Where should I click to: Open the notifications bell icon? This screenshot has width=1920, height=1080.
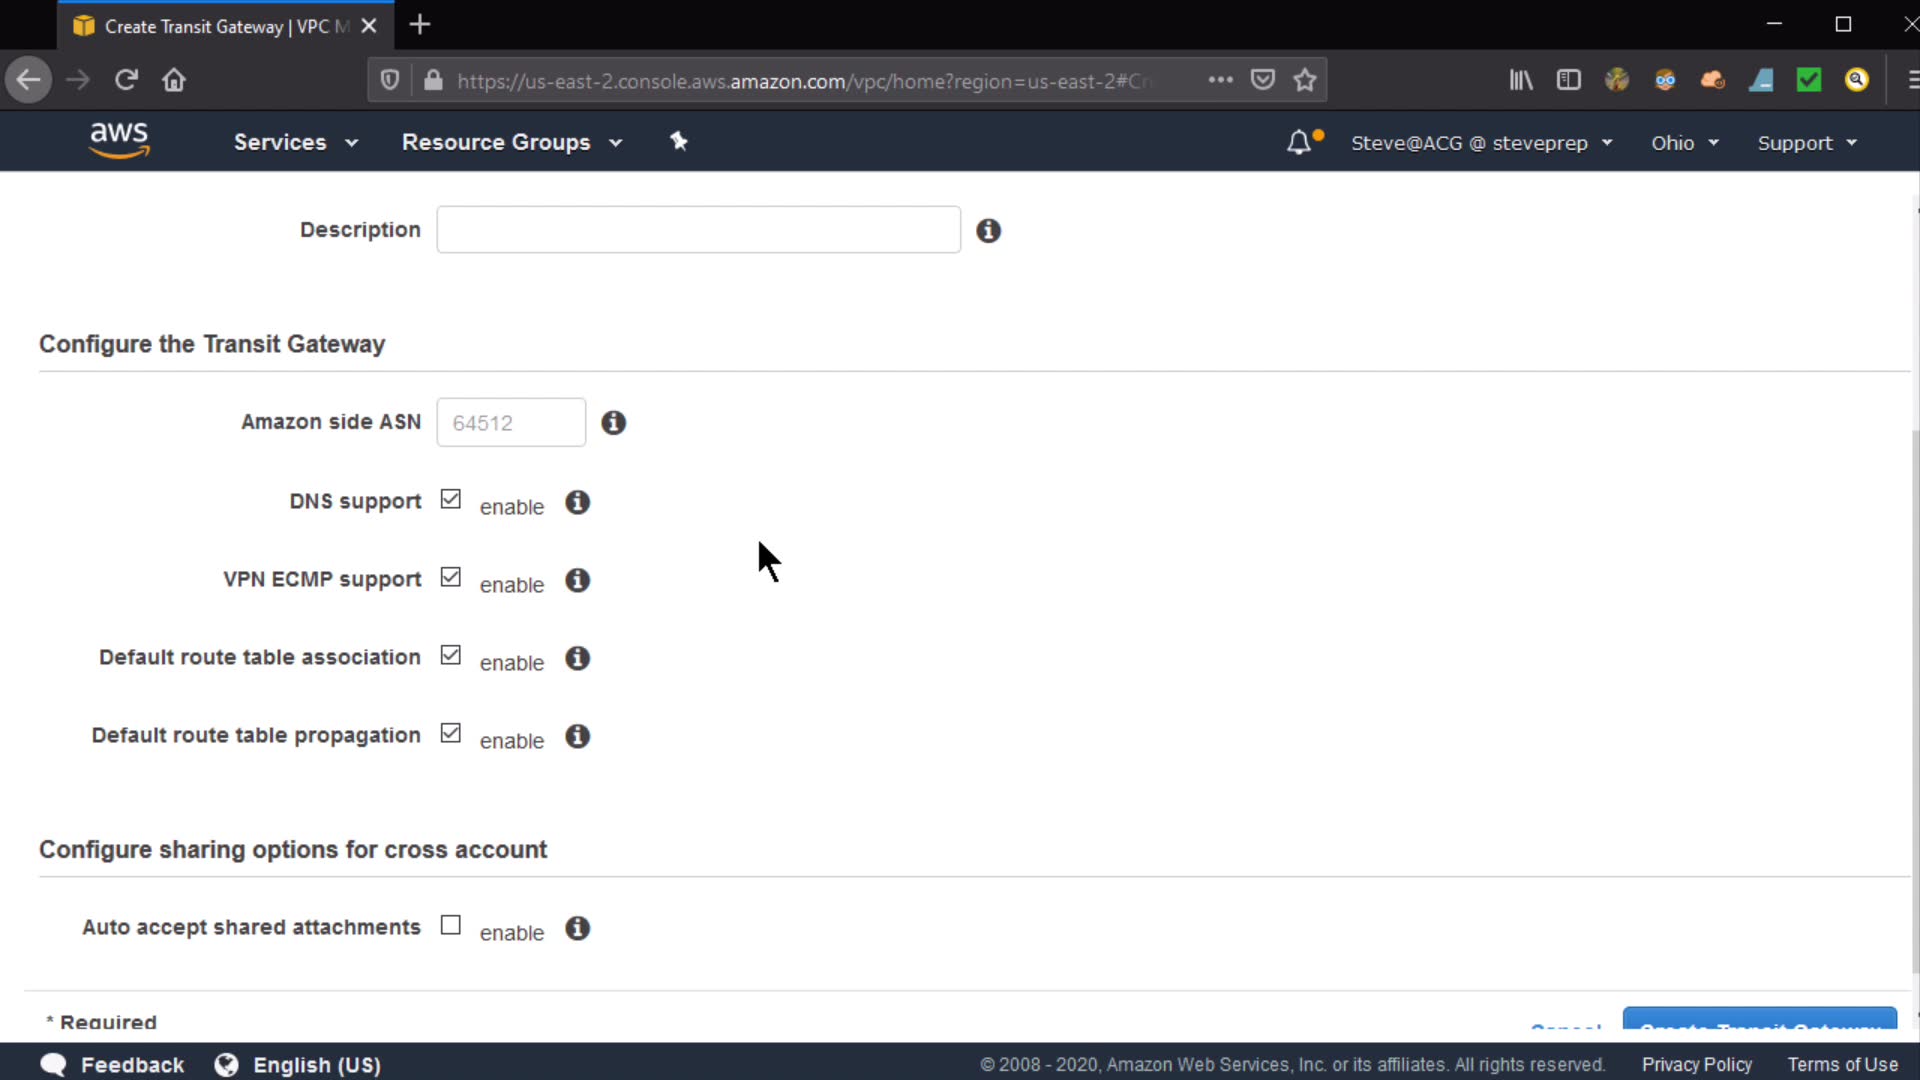(1298, 143)
